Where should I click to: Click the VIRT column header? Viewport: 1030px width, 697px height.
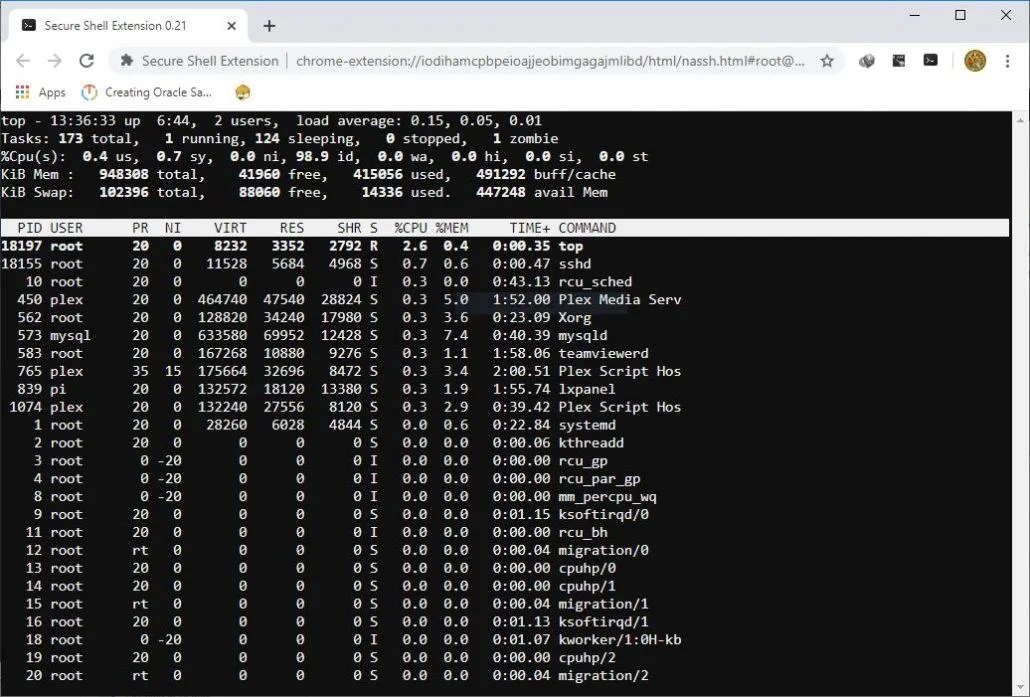pos(231,228)
